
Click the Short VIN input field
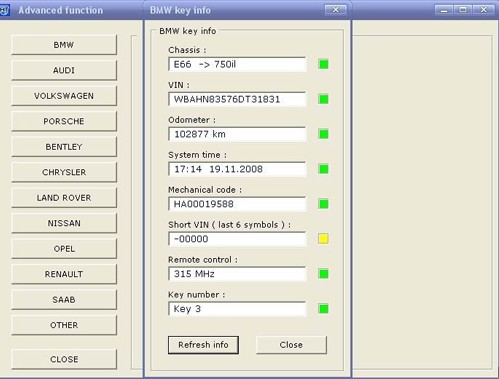(x=237, y=239)
